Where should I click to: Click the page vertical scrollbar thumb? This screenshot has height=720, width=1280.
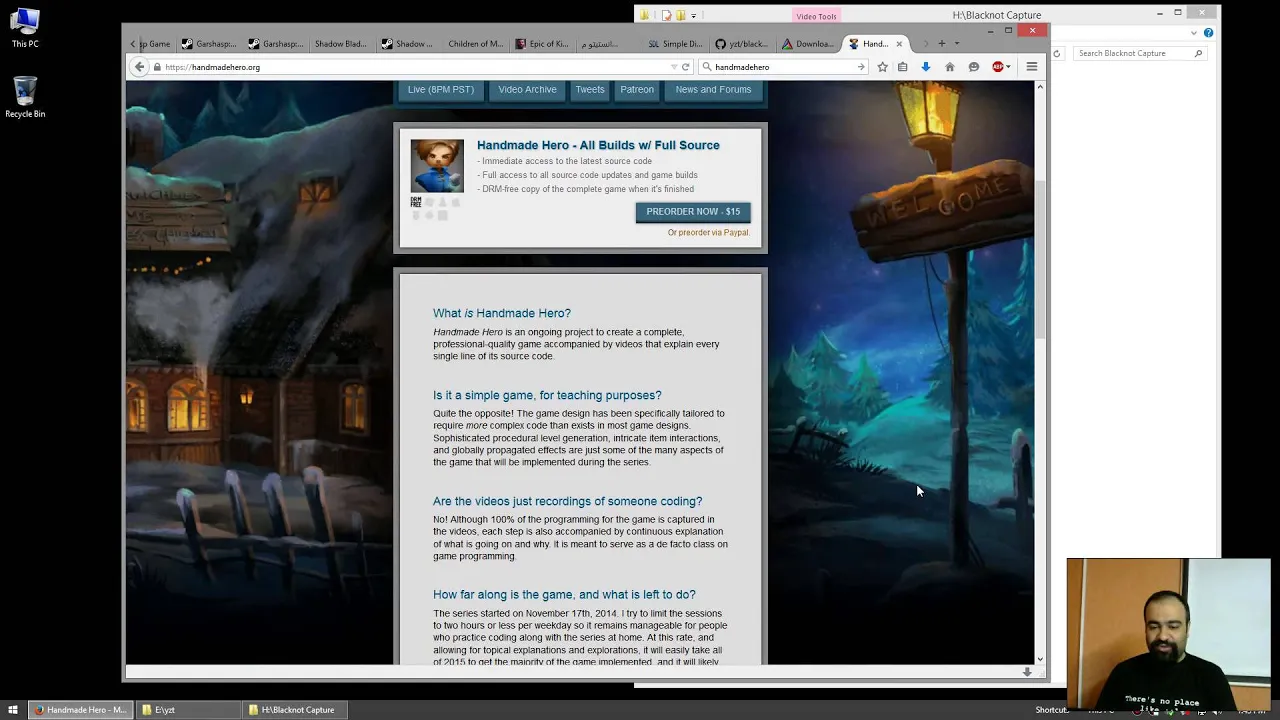click(1040, 260)
